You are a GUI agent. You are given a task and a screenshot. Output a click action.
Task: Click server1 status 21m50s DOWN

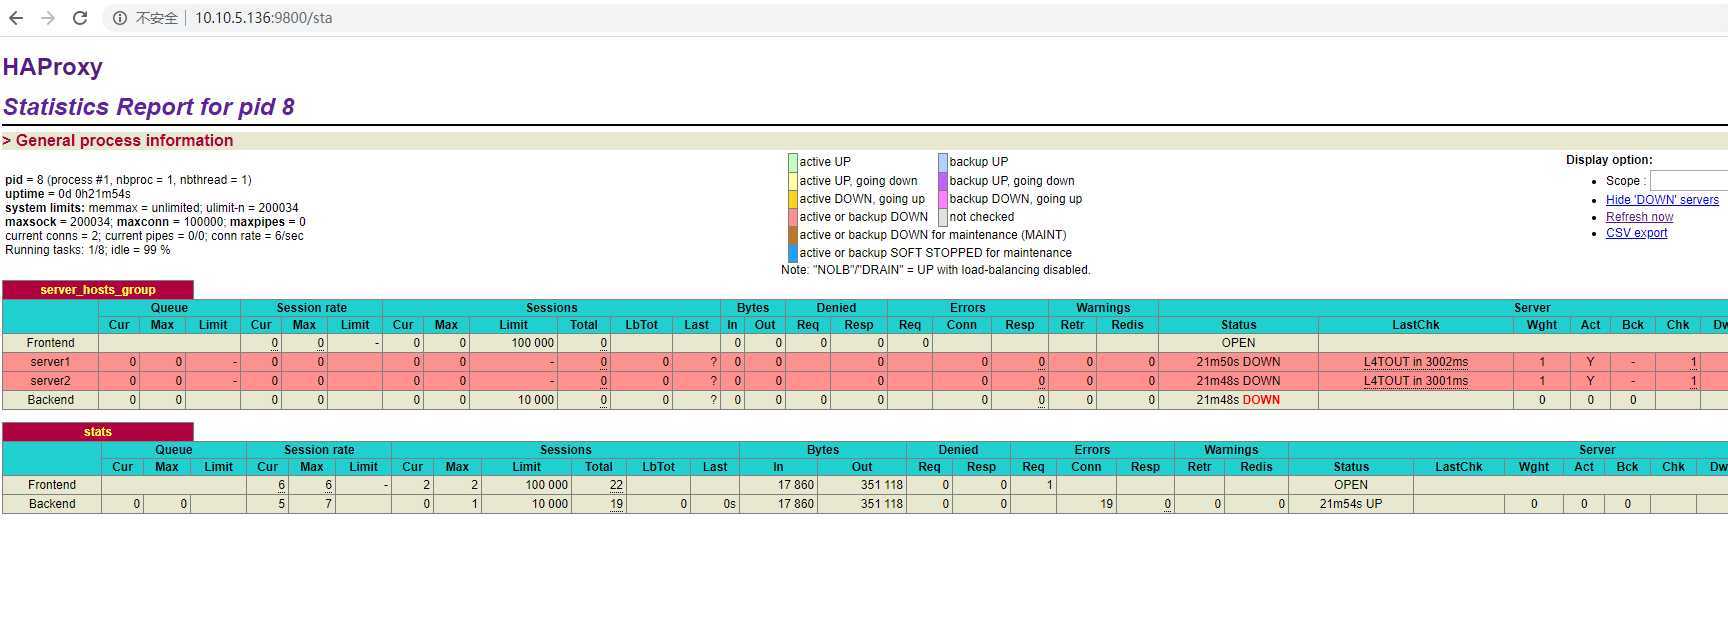[1238, 362]
